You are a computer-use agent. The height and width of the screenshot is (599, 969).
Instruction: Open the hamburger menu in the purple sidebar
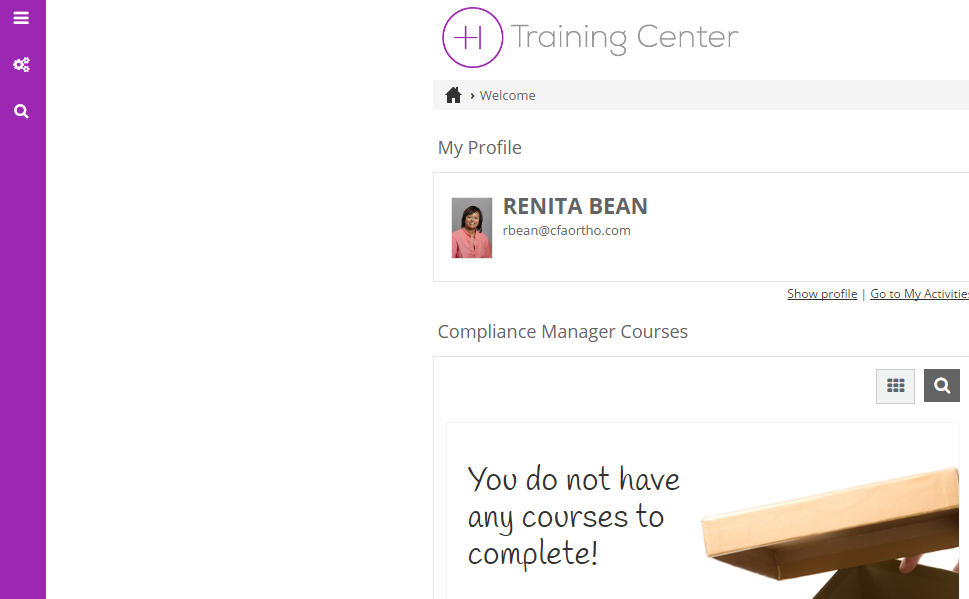21,18
